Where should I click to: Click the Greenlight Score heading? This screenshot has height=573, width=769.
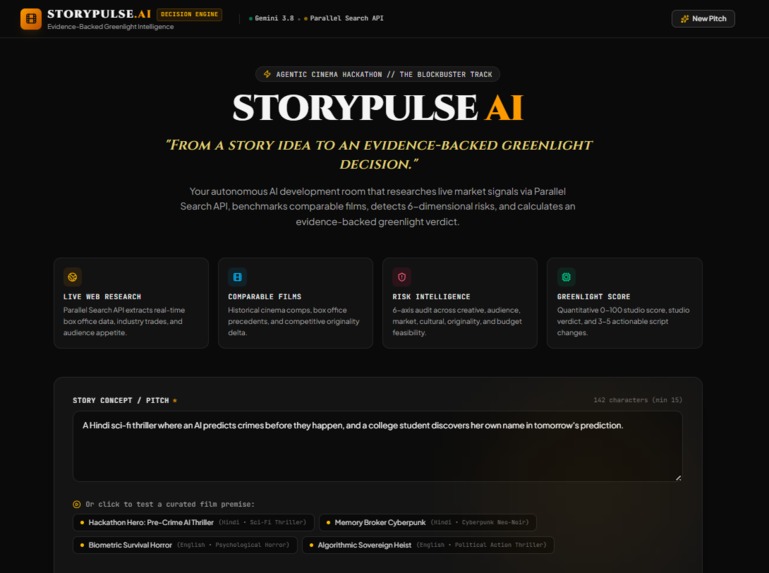593,297
